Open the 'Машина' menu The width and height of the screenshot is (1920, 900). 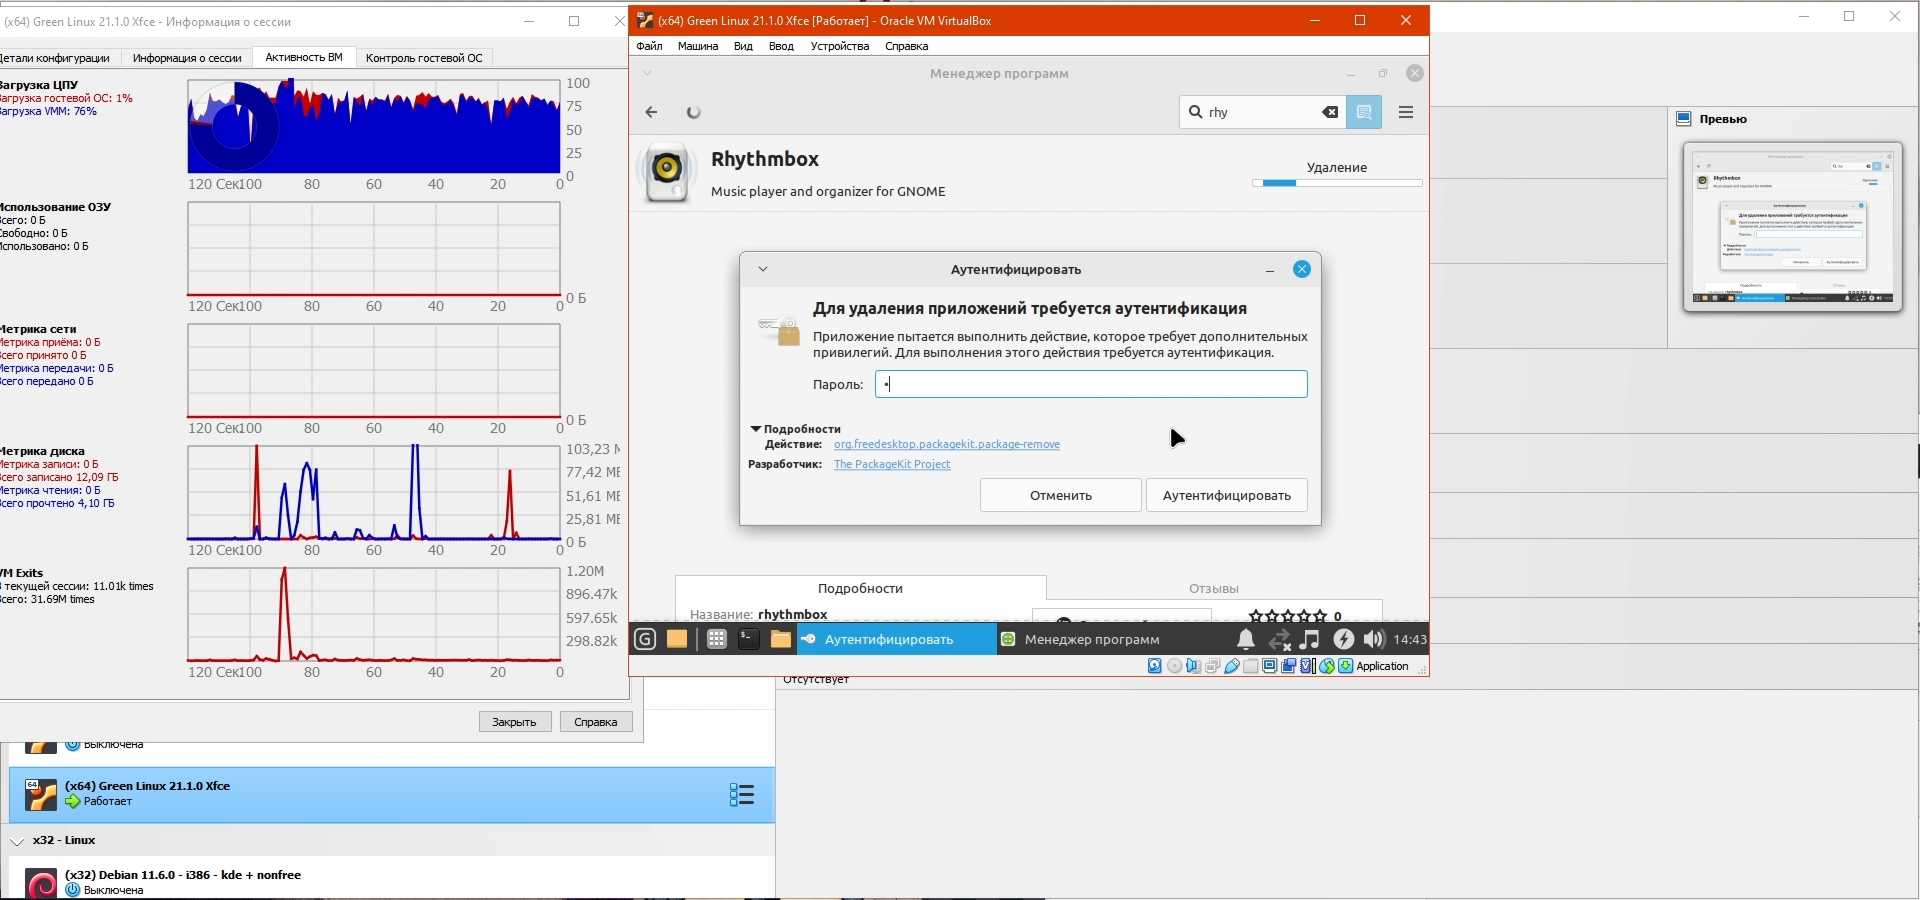tap(698, 46)
